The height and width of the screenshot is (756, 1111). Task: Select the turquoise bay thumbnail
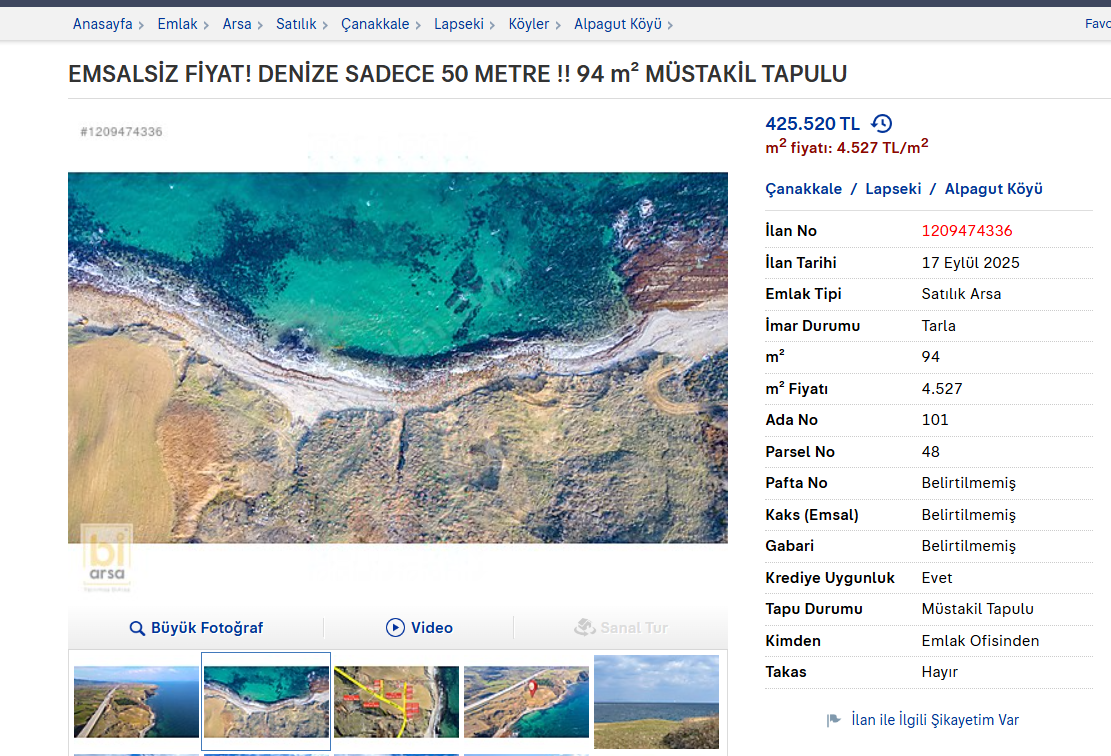(266, 702)
